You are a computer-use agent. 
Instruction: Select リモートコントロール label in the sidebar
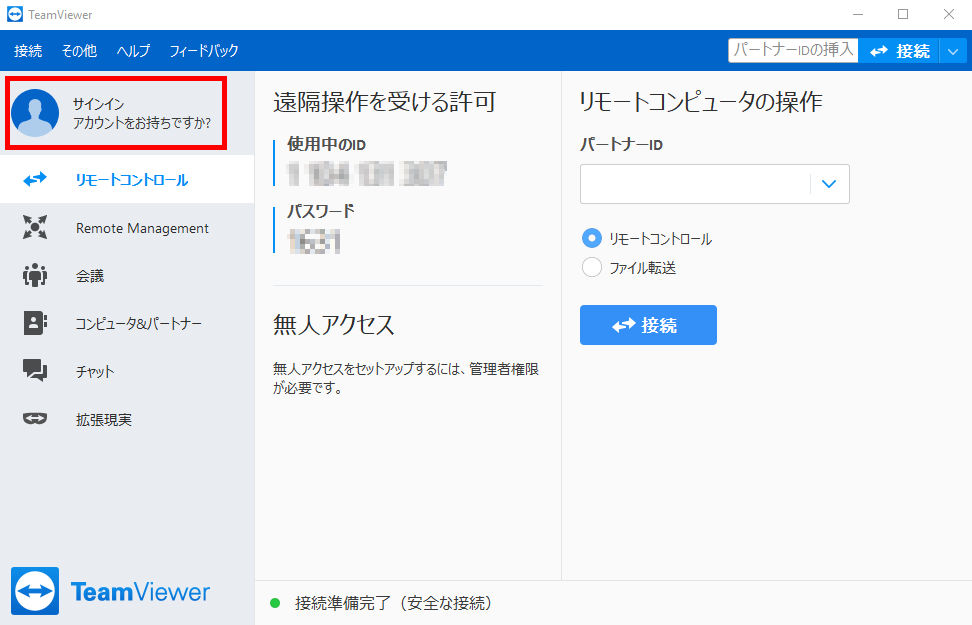click(132, 180)
